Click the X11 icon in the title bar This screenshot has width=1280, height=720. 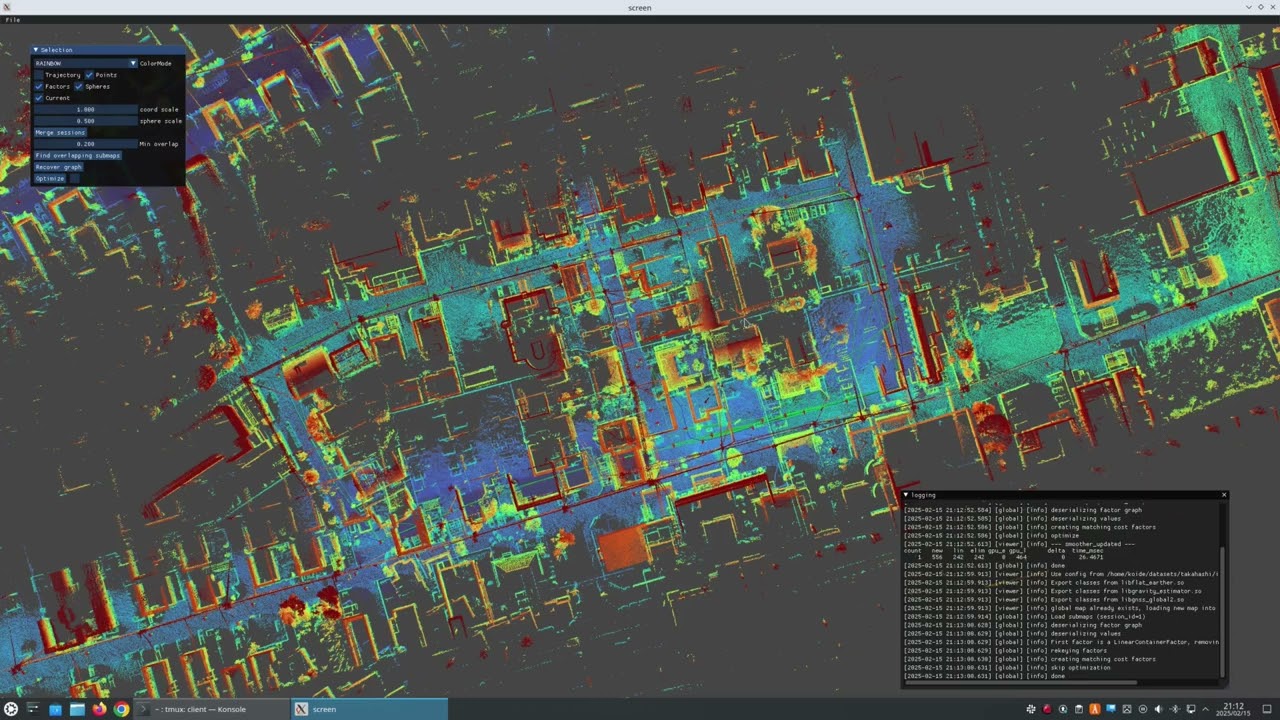coord(7,7)
